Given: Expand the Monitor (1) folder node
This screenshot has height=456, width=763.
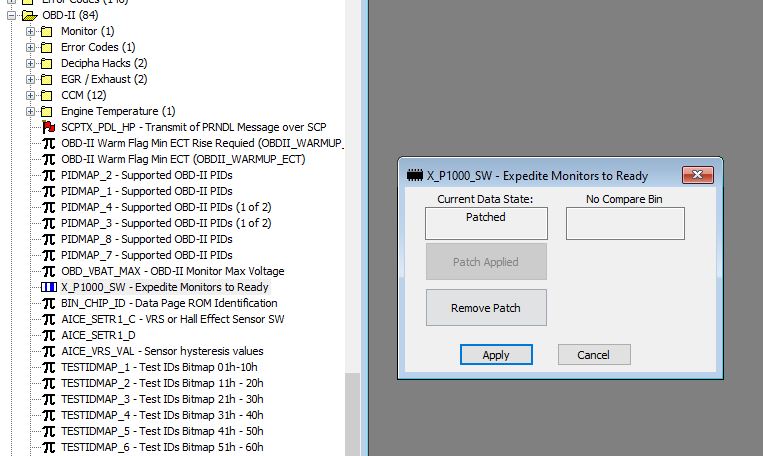Looking at the screenshot, I should click(31, 31).
